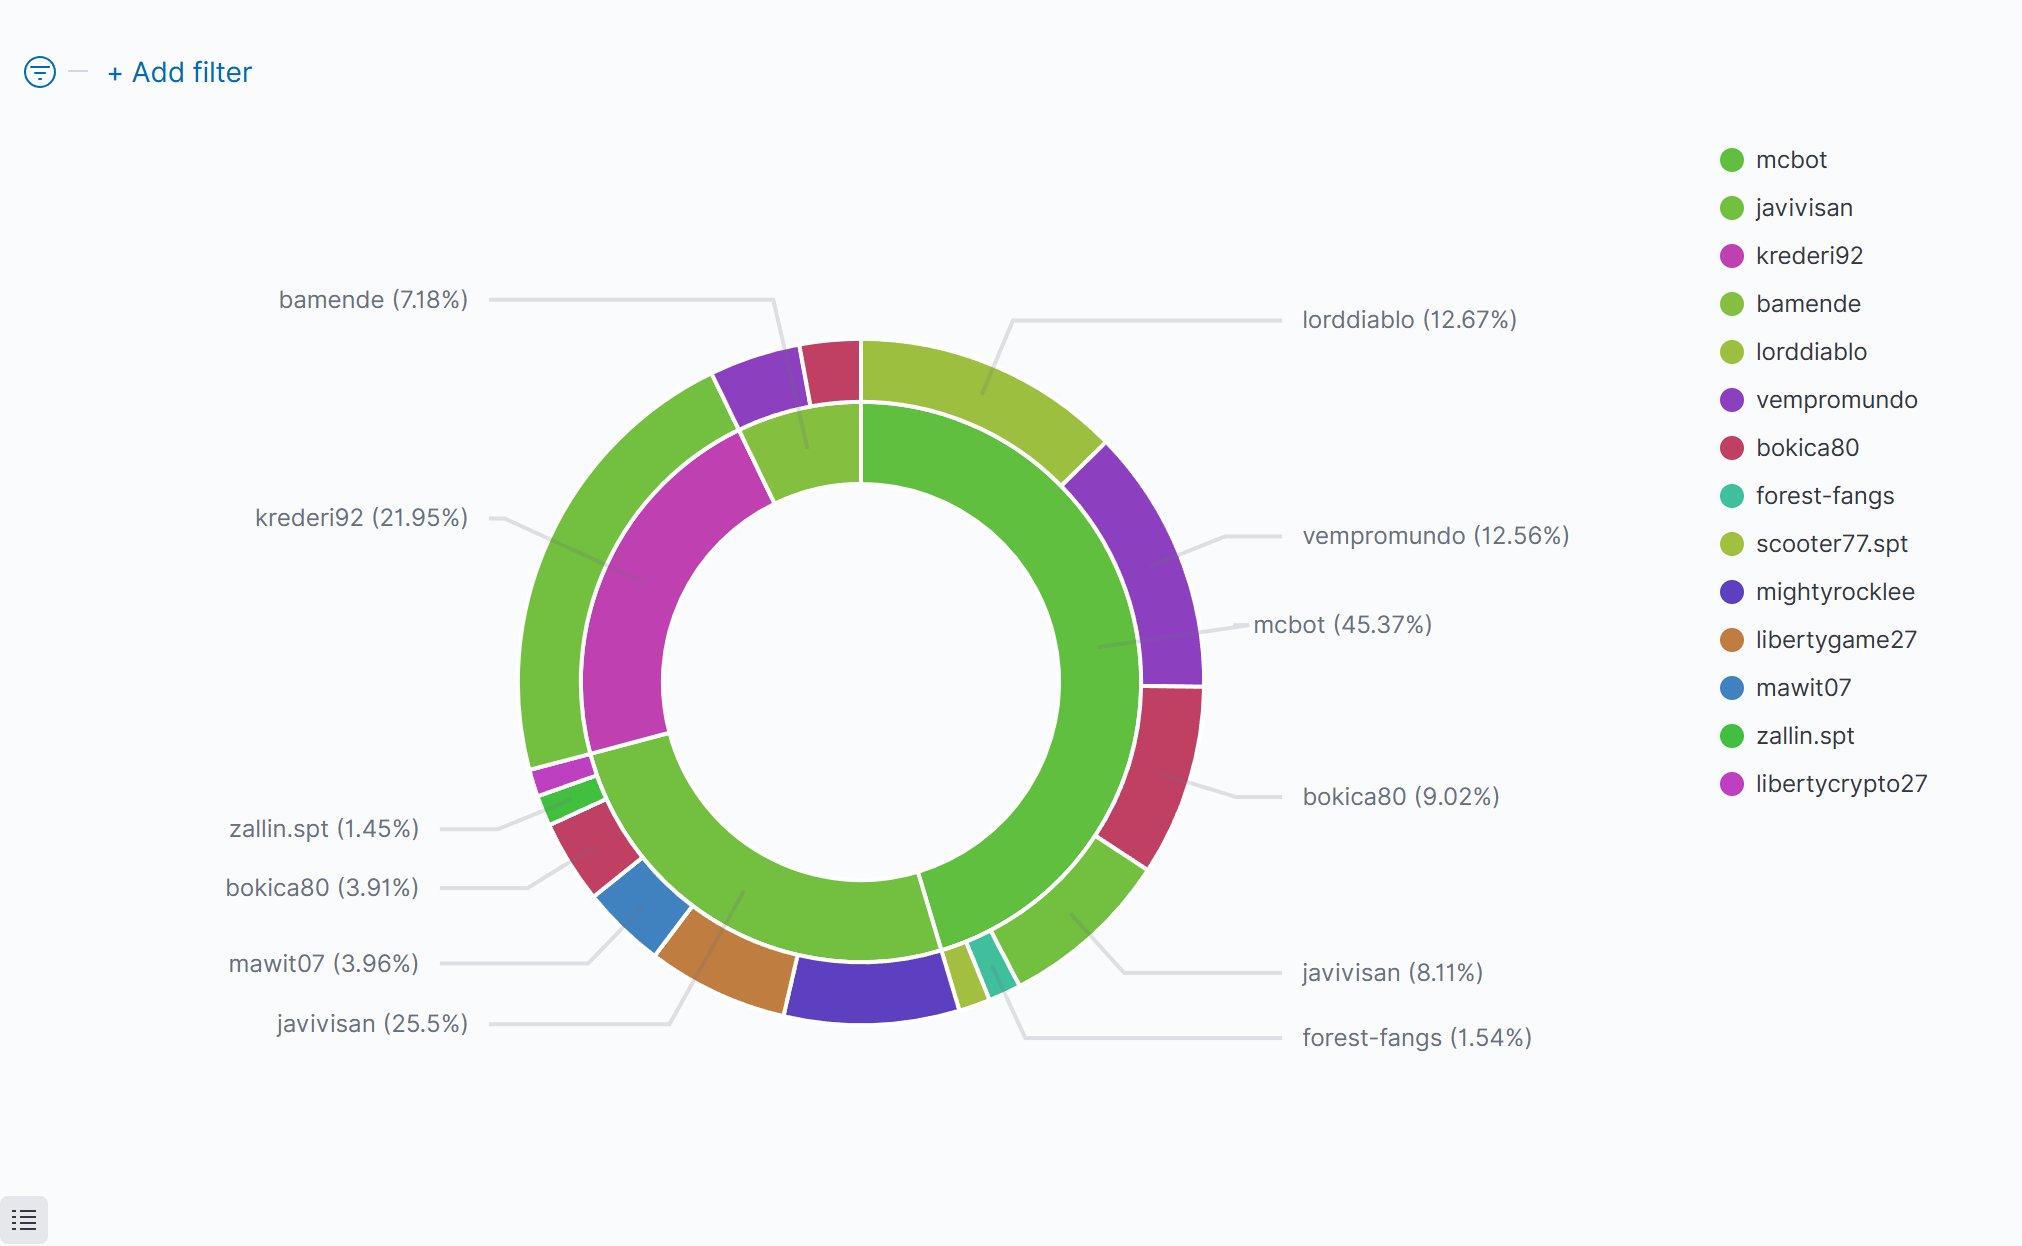This screenshot has width=2022, height=1246.
Task: Toggle bamende in the legend
Action: pos(1807,304)
